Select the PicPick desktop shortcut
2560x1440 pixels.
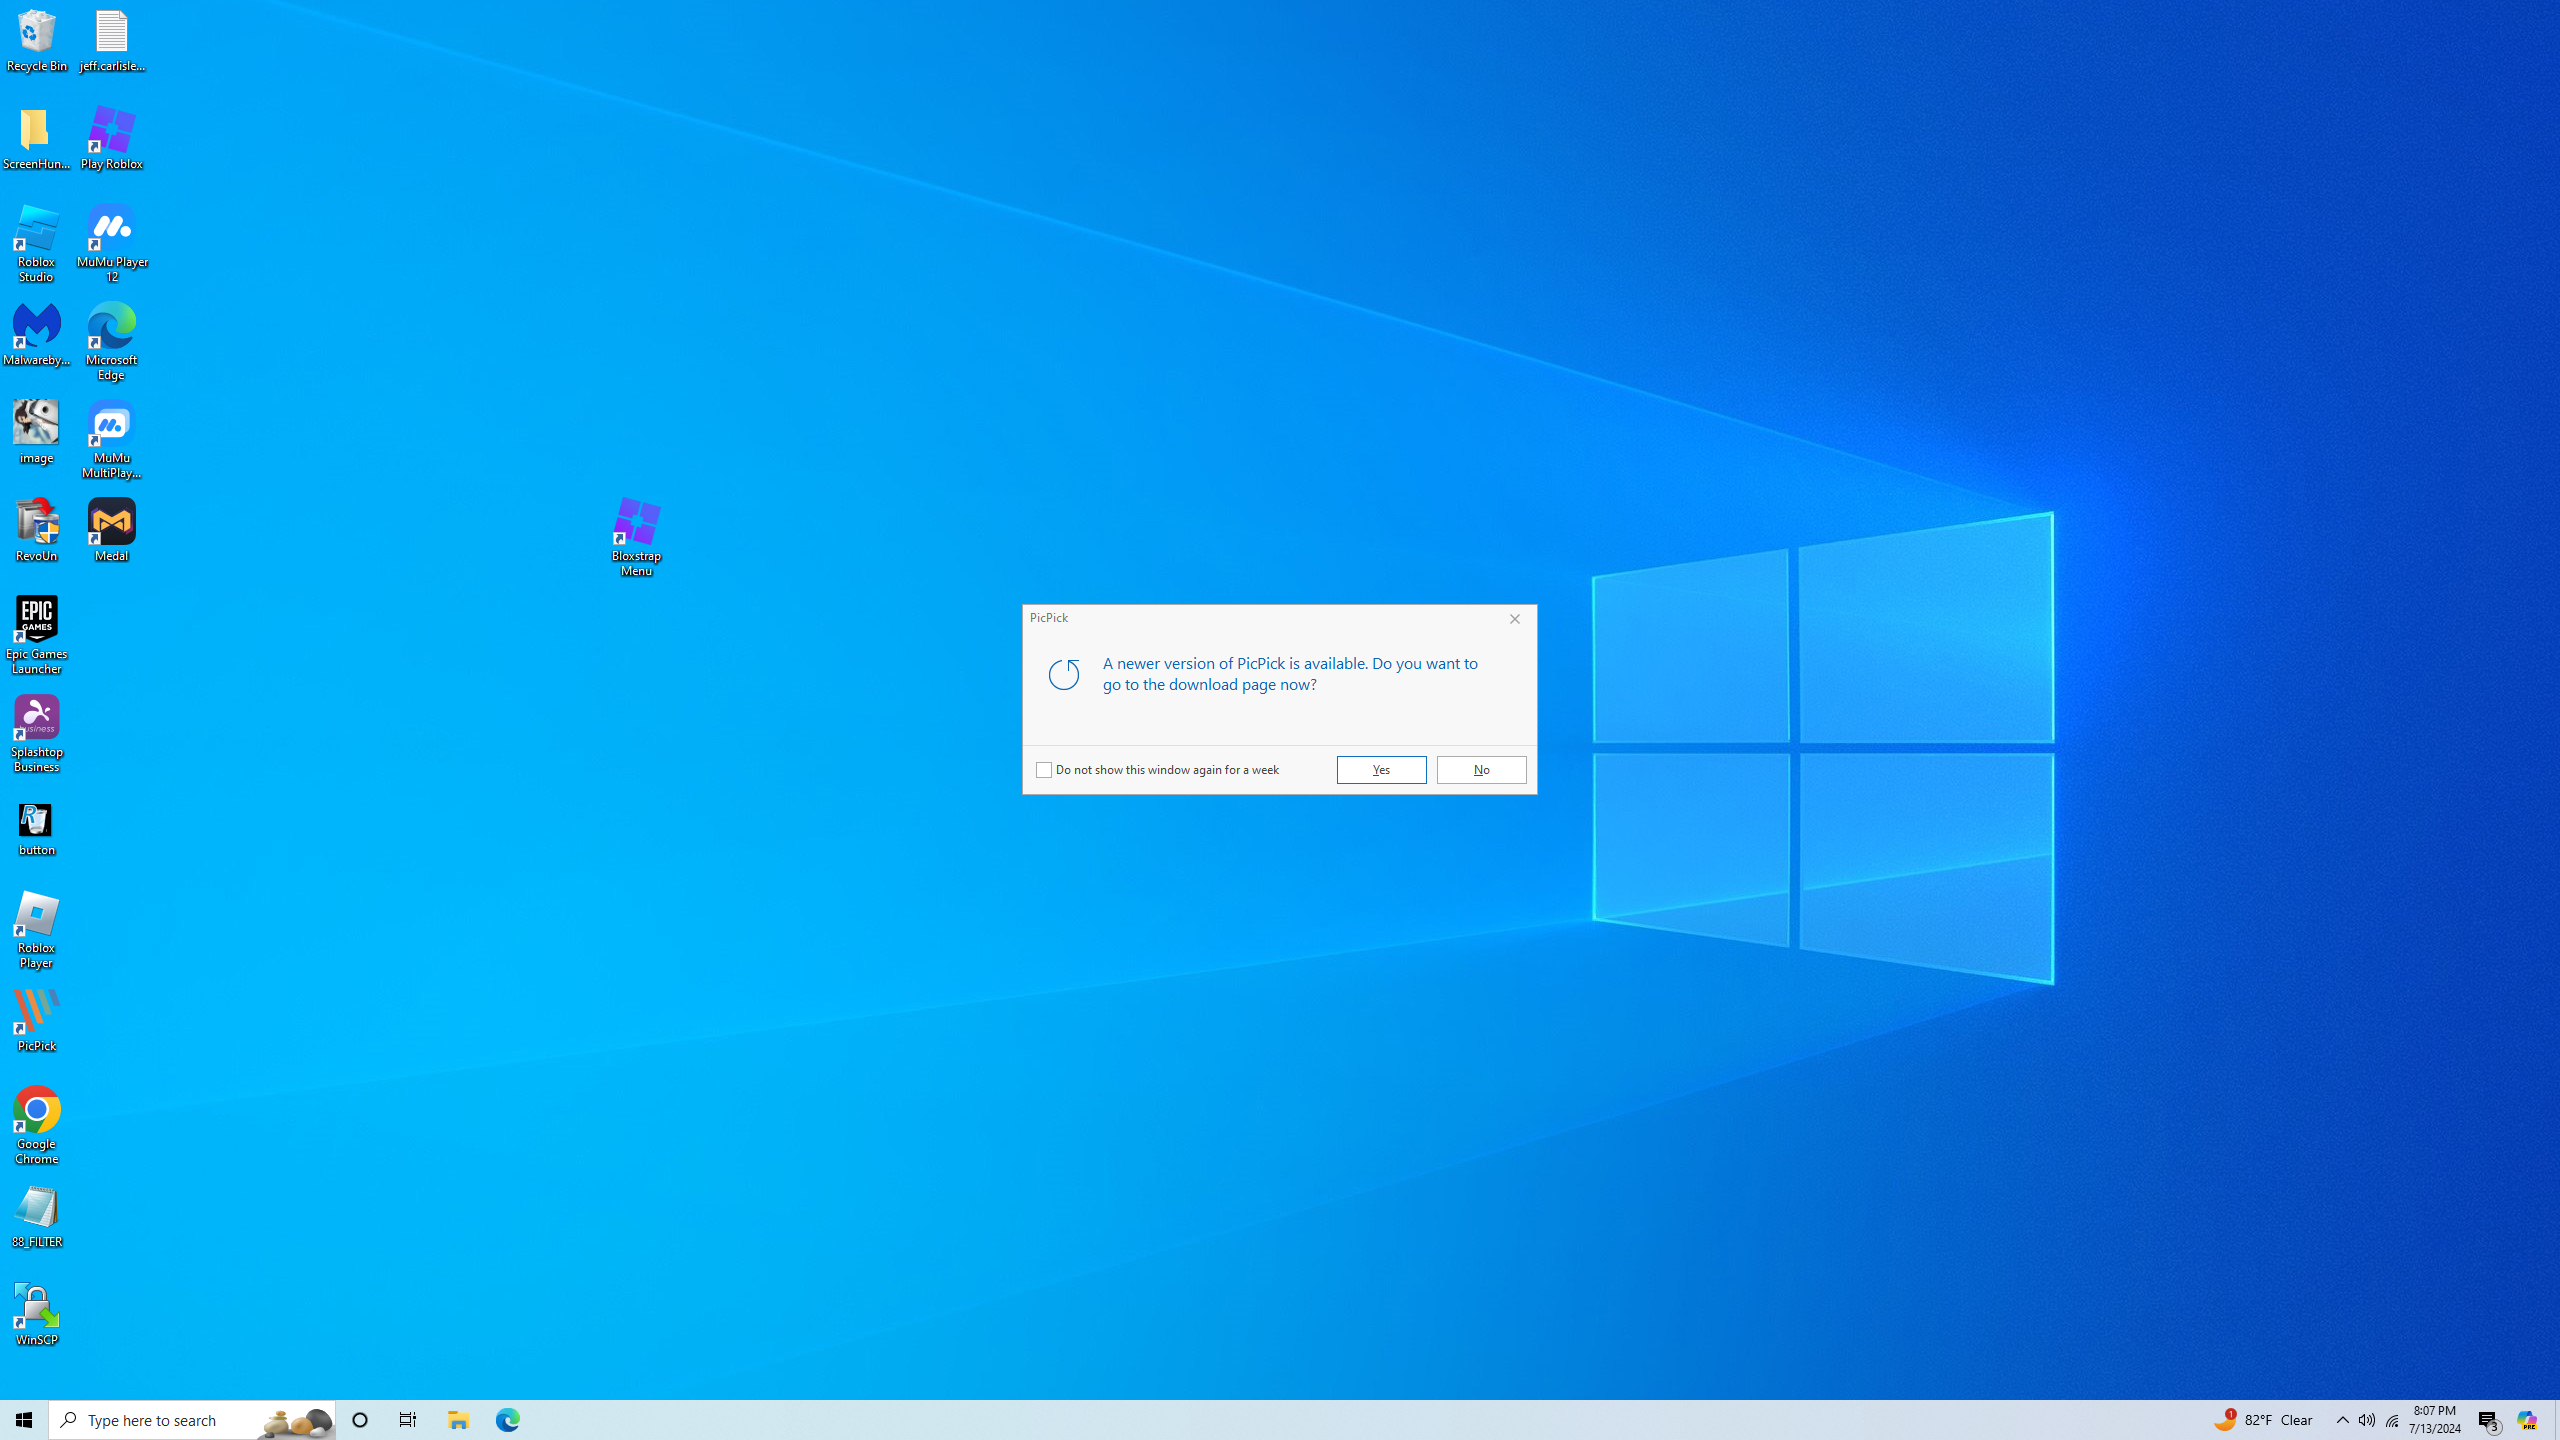[37, 1019]
